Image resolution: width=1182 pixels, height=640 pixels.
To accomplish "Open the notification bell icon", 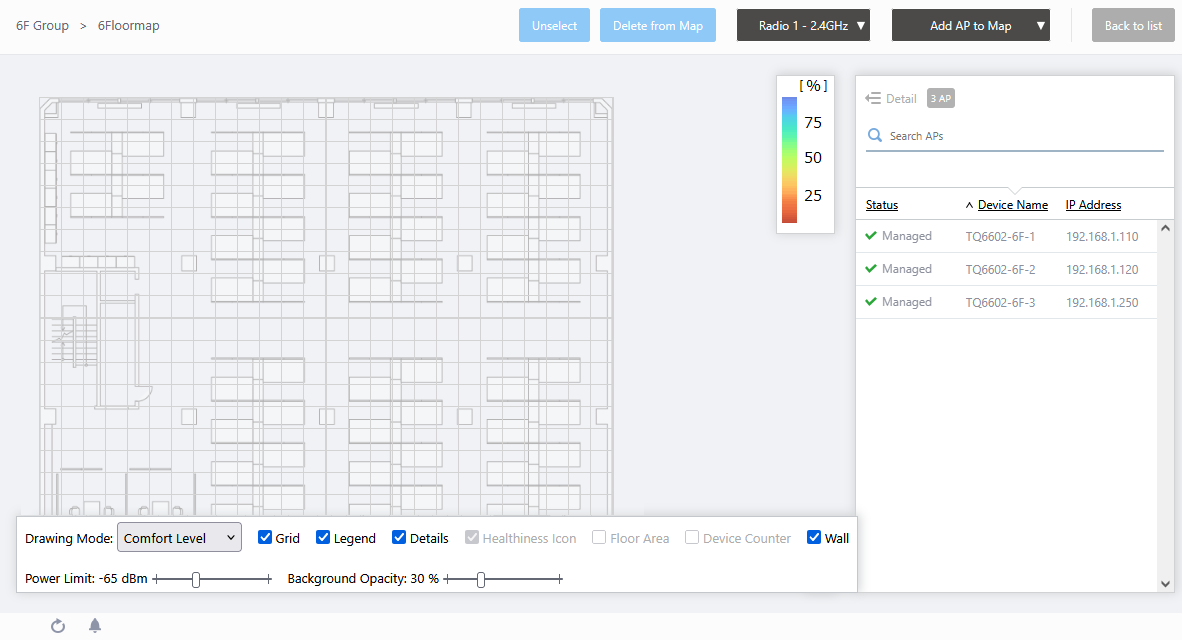I will pyautogui.click(x=95, y=626).
